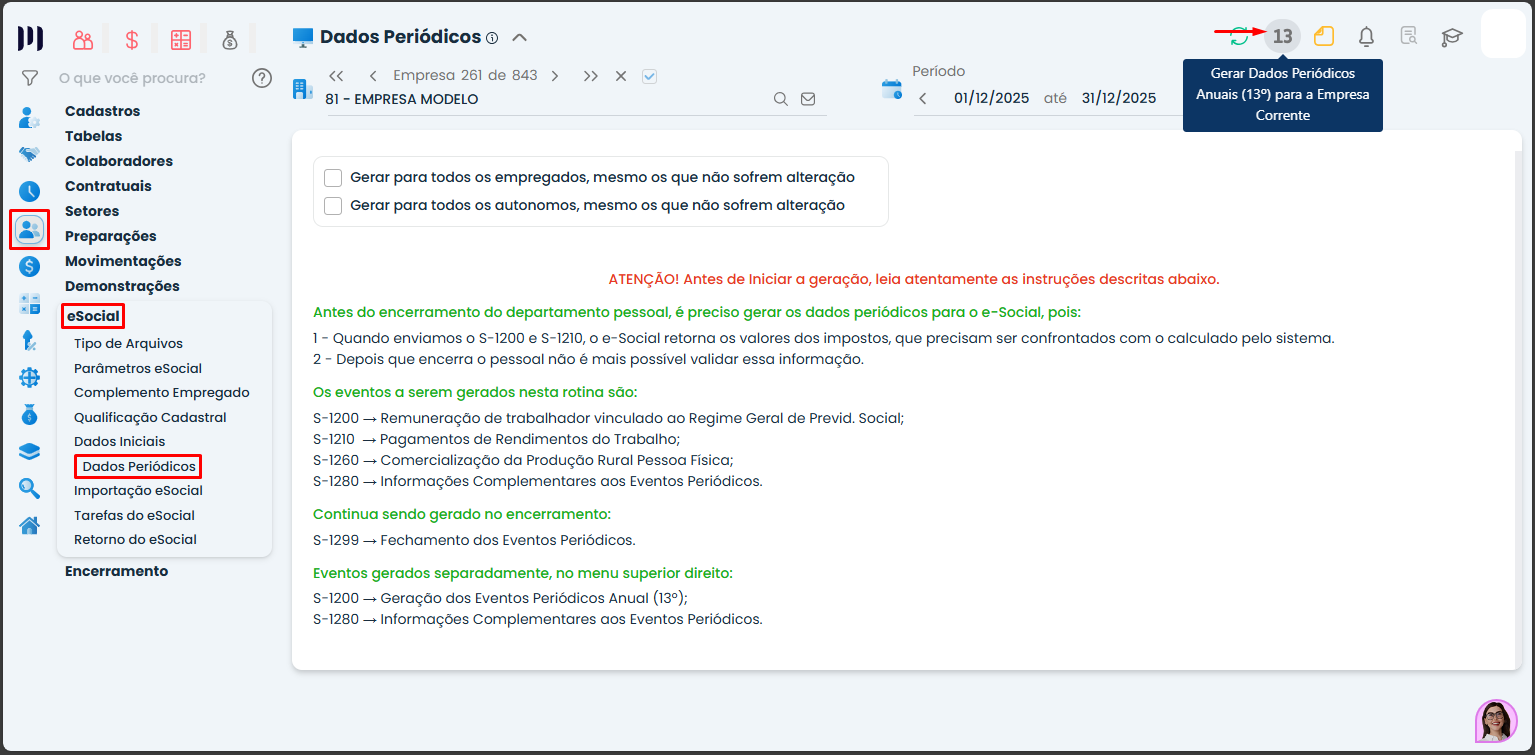Open Parâmetros eSocial menu item
The image size is (1535, 755).
(138, 368)
